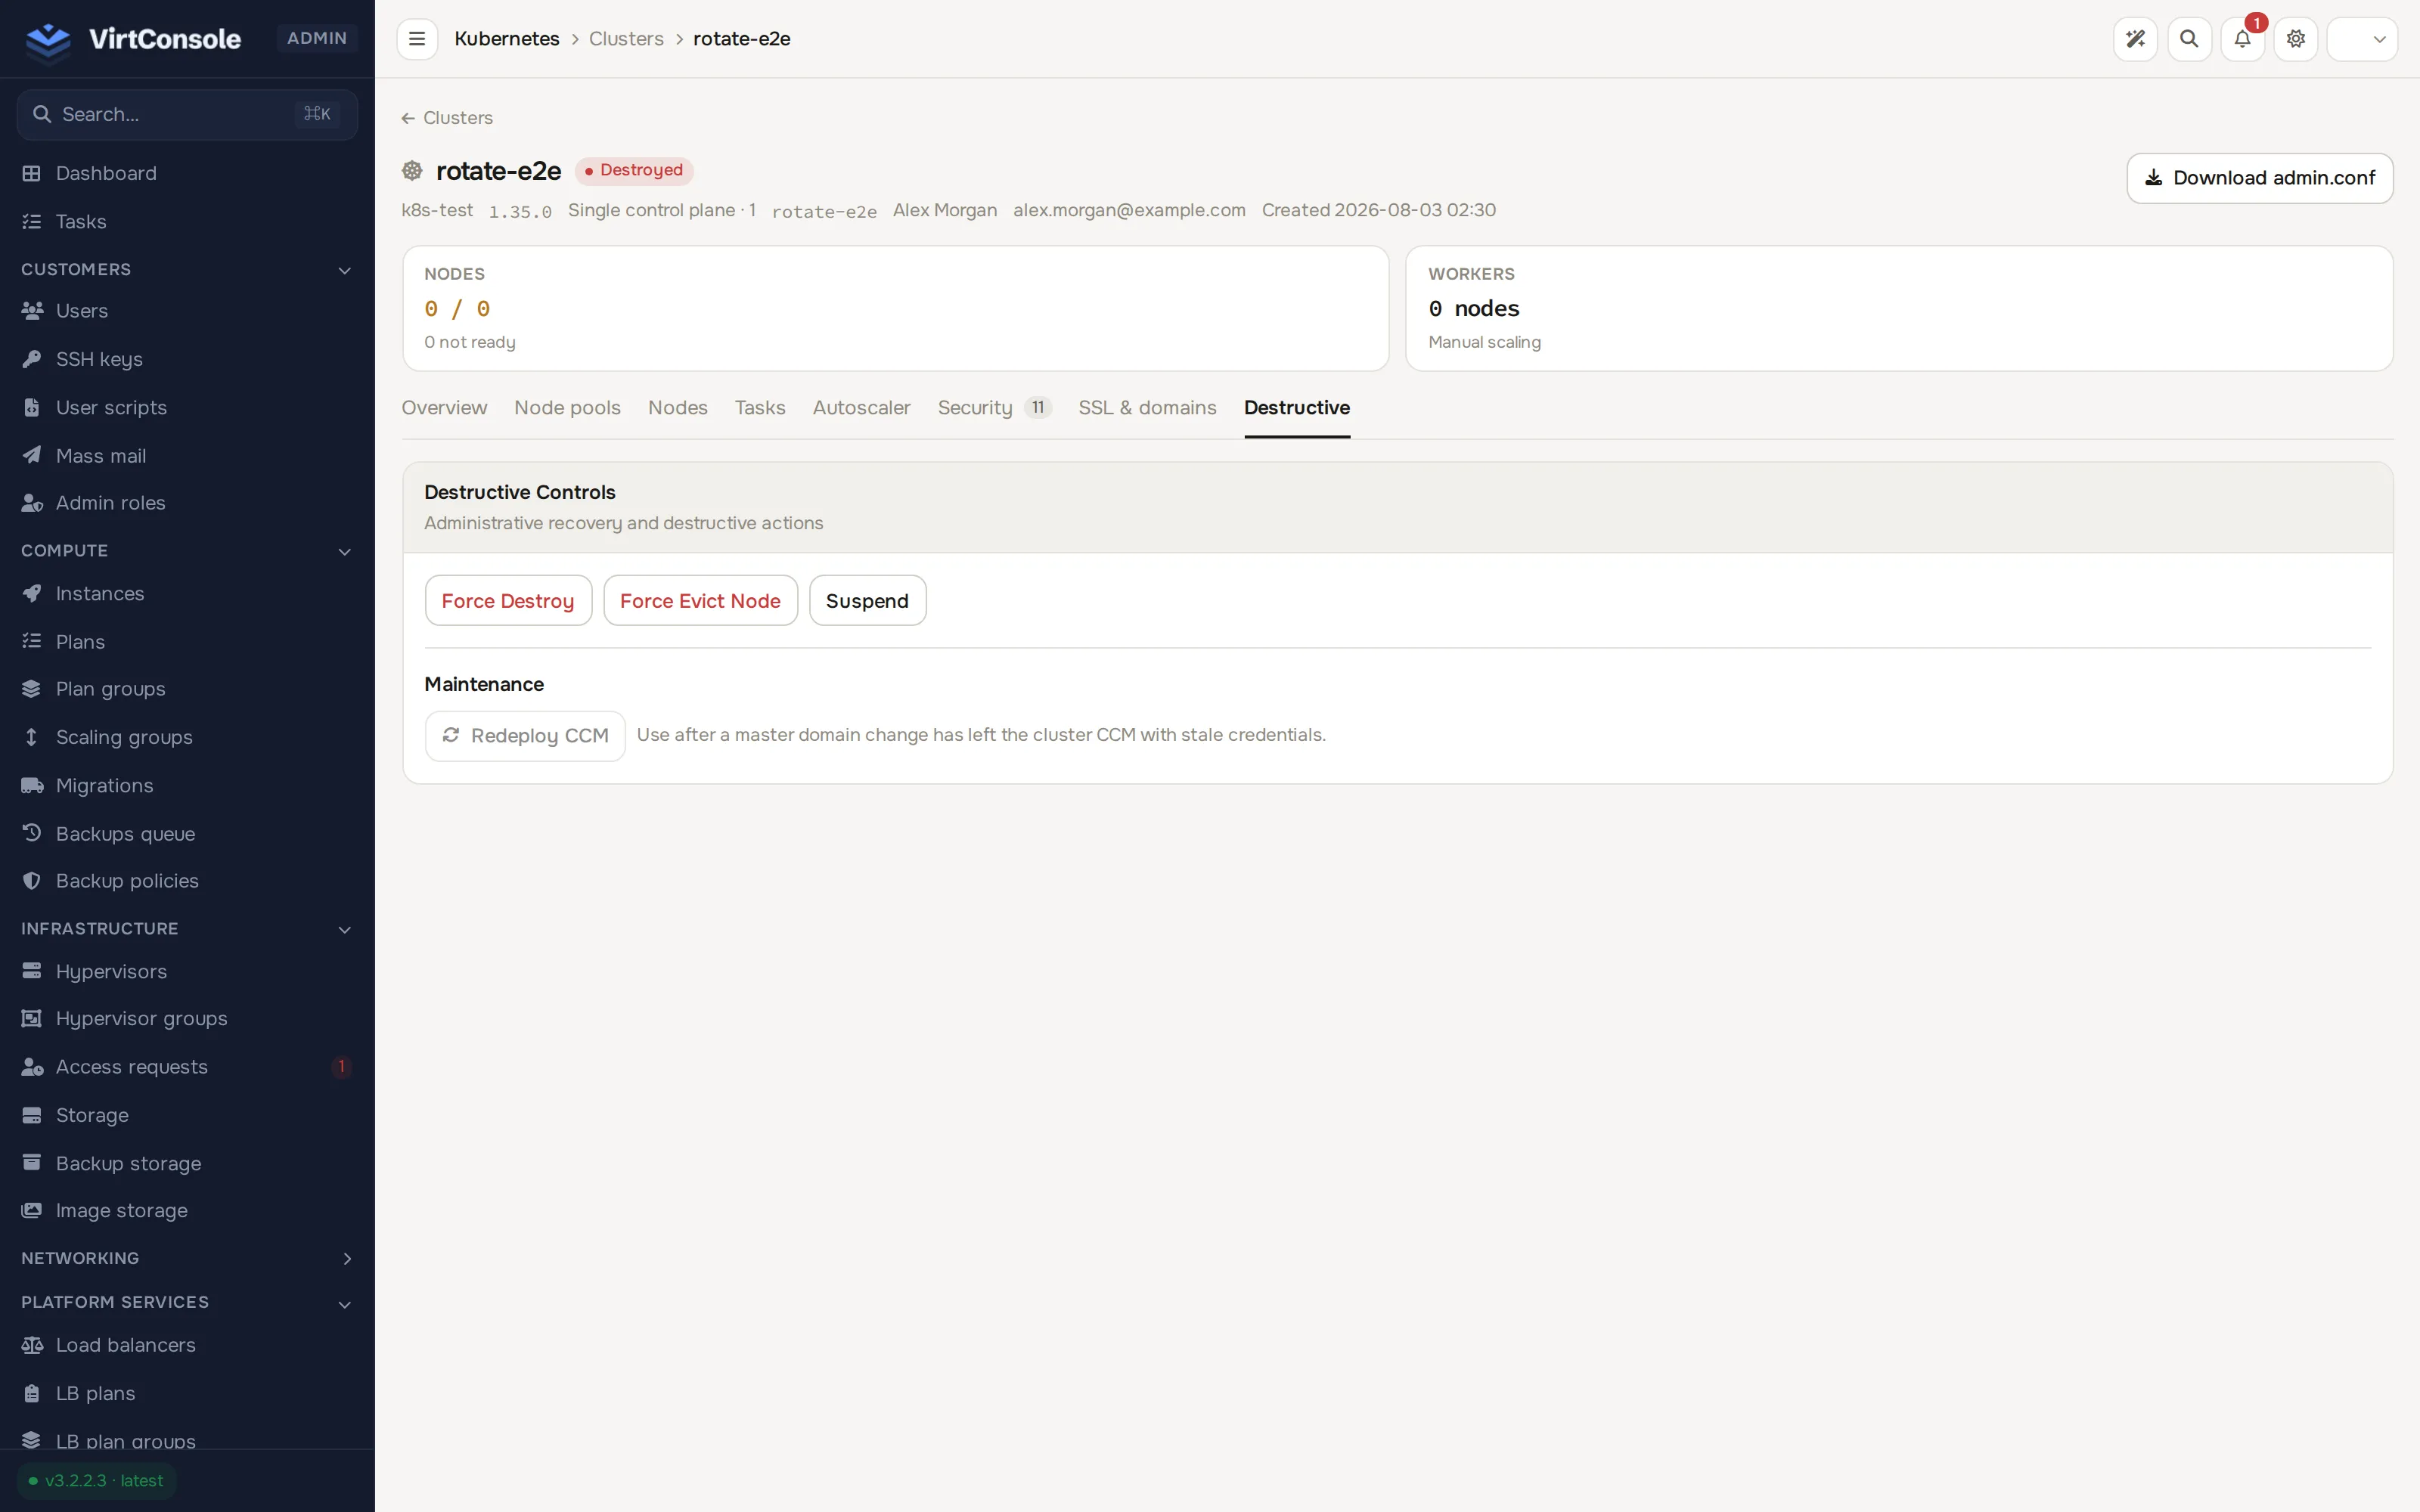The width and height of the screenshot is (2420, 1512).
Task: Download admin.conf file
Action: (x=2259, y=178)
